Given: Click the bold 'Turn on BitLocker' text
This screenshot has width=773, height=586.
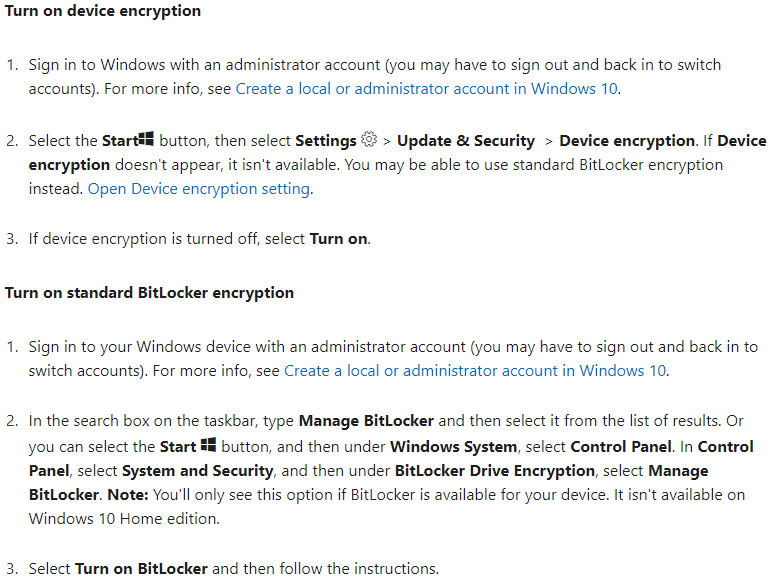Looking at the screenshot, I should pyautogui.click(x=141, y=569).
